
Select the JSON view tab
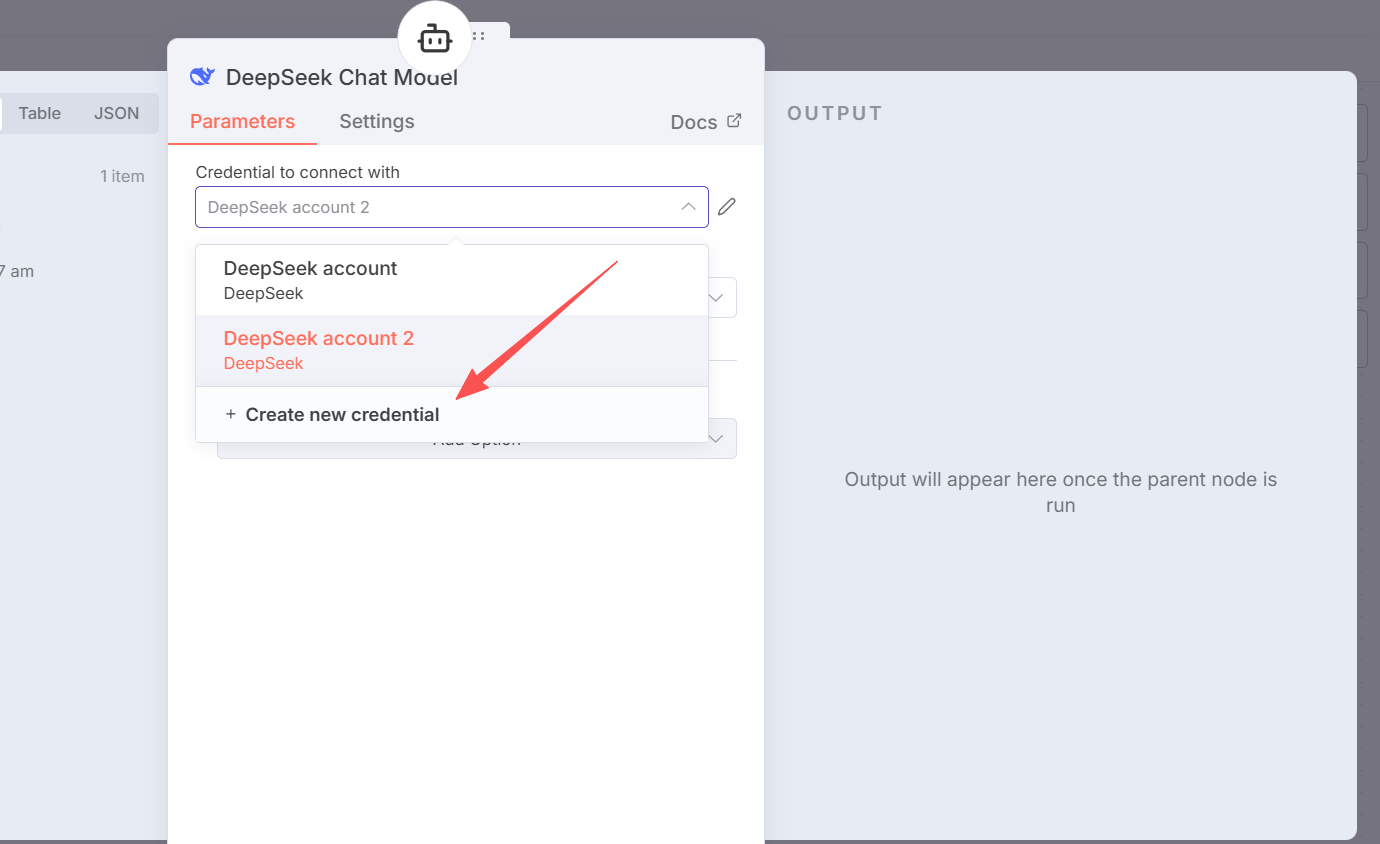click(x=117, y=113)
